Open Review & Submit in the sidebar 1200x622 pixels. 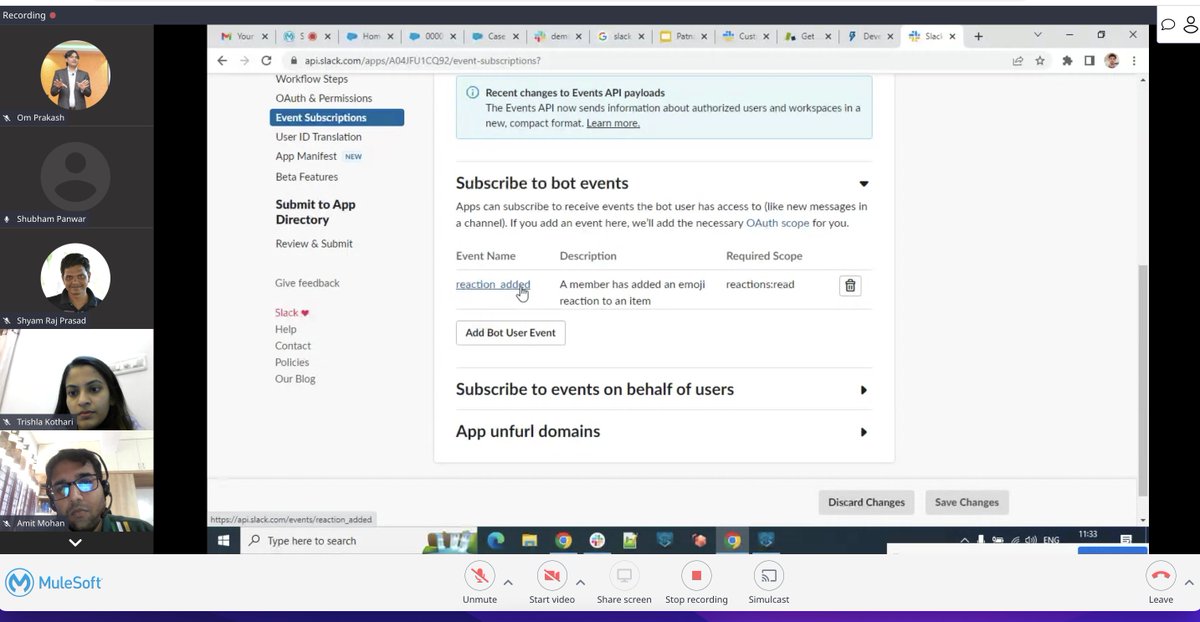coord(314,244)
